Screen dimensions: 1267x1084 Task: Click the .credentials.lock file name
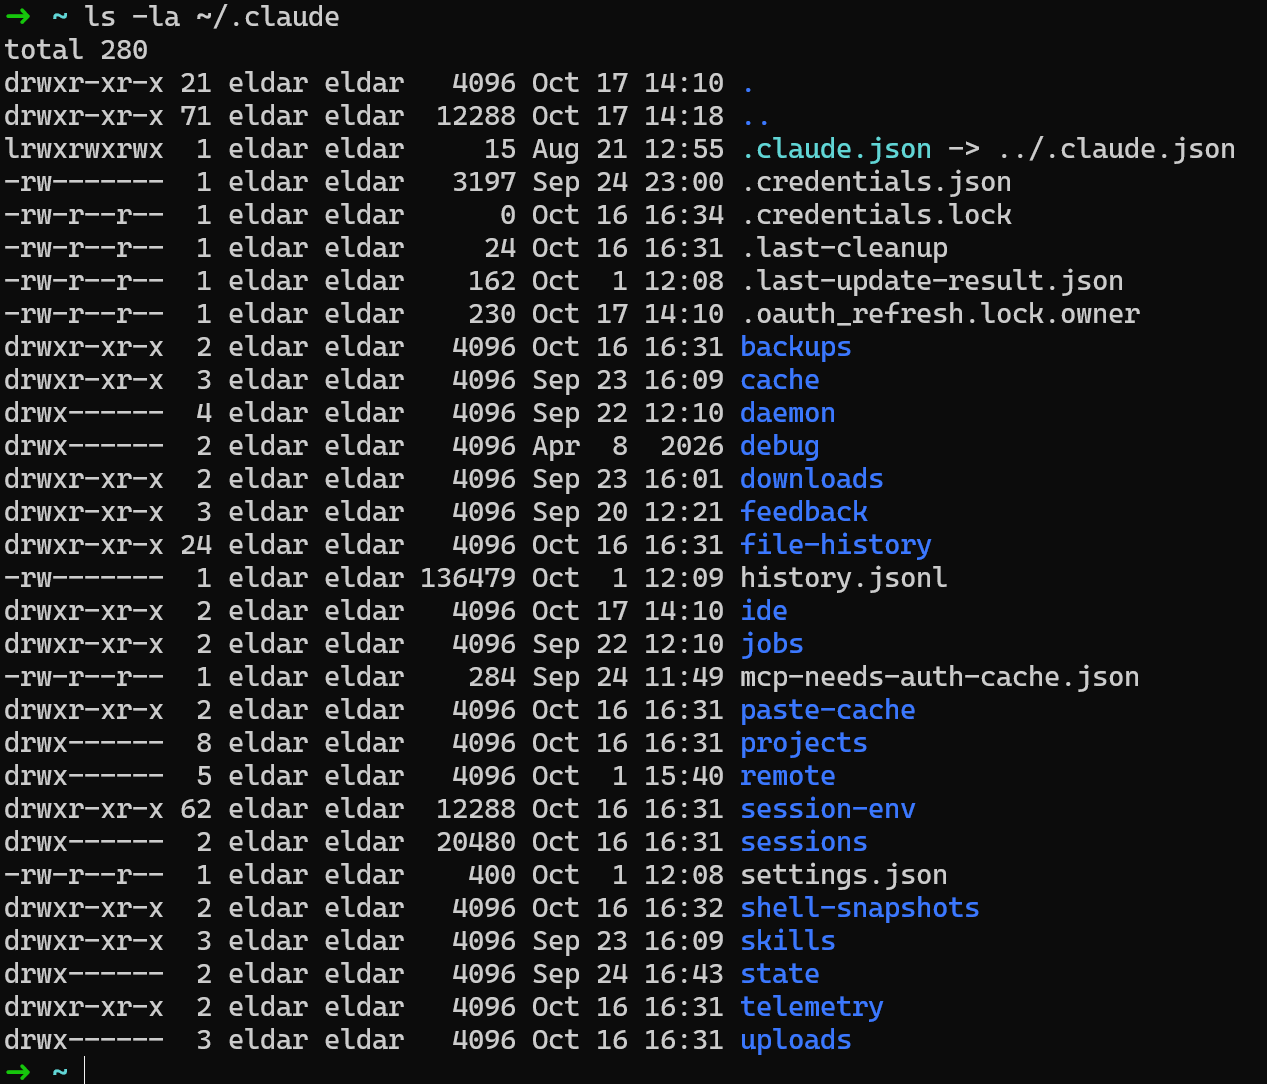876,215
